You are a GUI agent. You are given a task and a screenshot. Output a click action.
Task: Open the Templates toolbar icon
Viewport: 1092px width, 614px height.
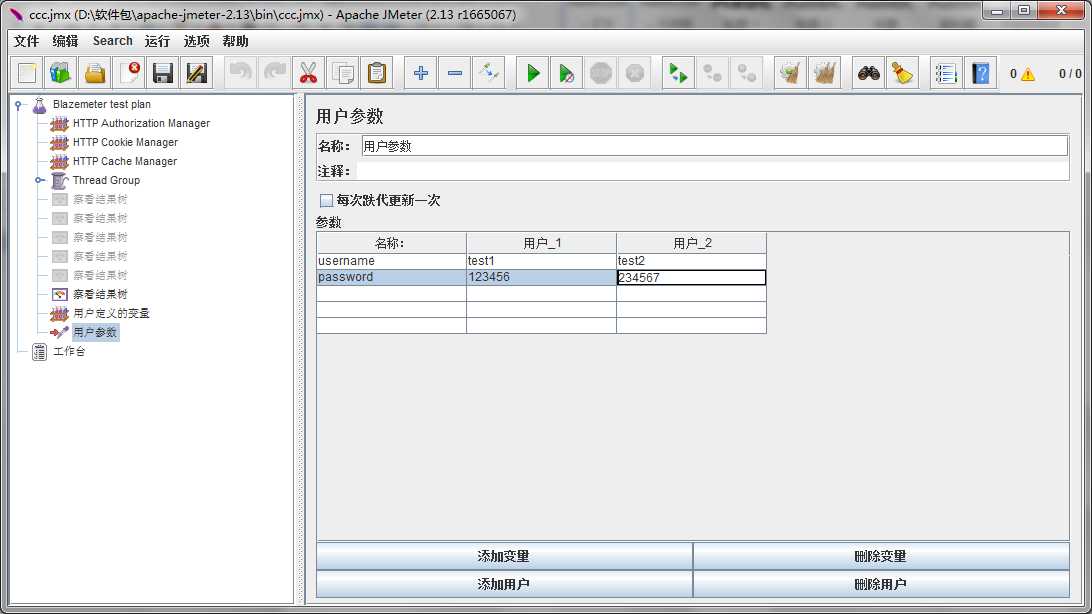point(61,72)
